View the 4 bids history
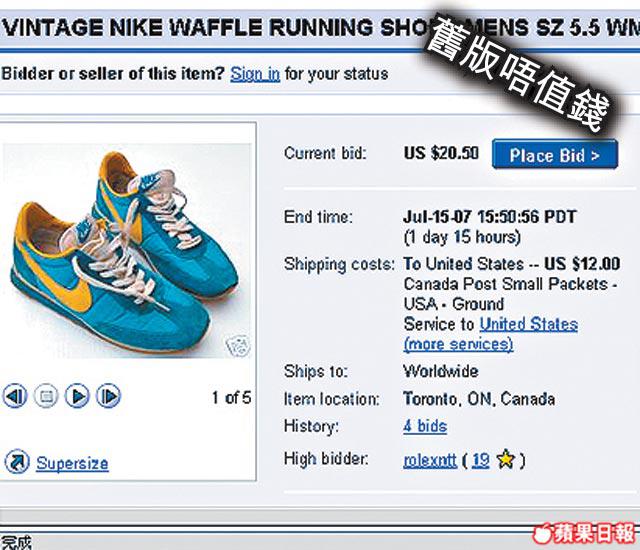 [x=425, y=426]
